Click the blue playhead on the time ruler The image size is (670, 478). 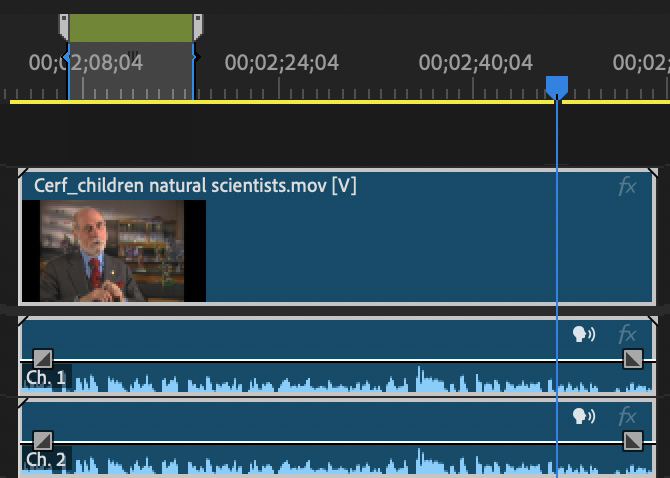(x=557, y=88)
